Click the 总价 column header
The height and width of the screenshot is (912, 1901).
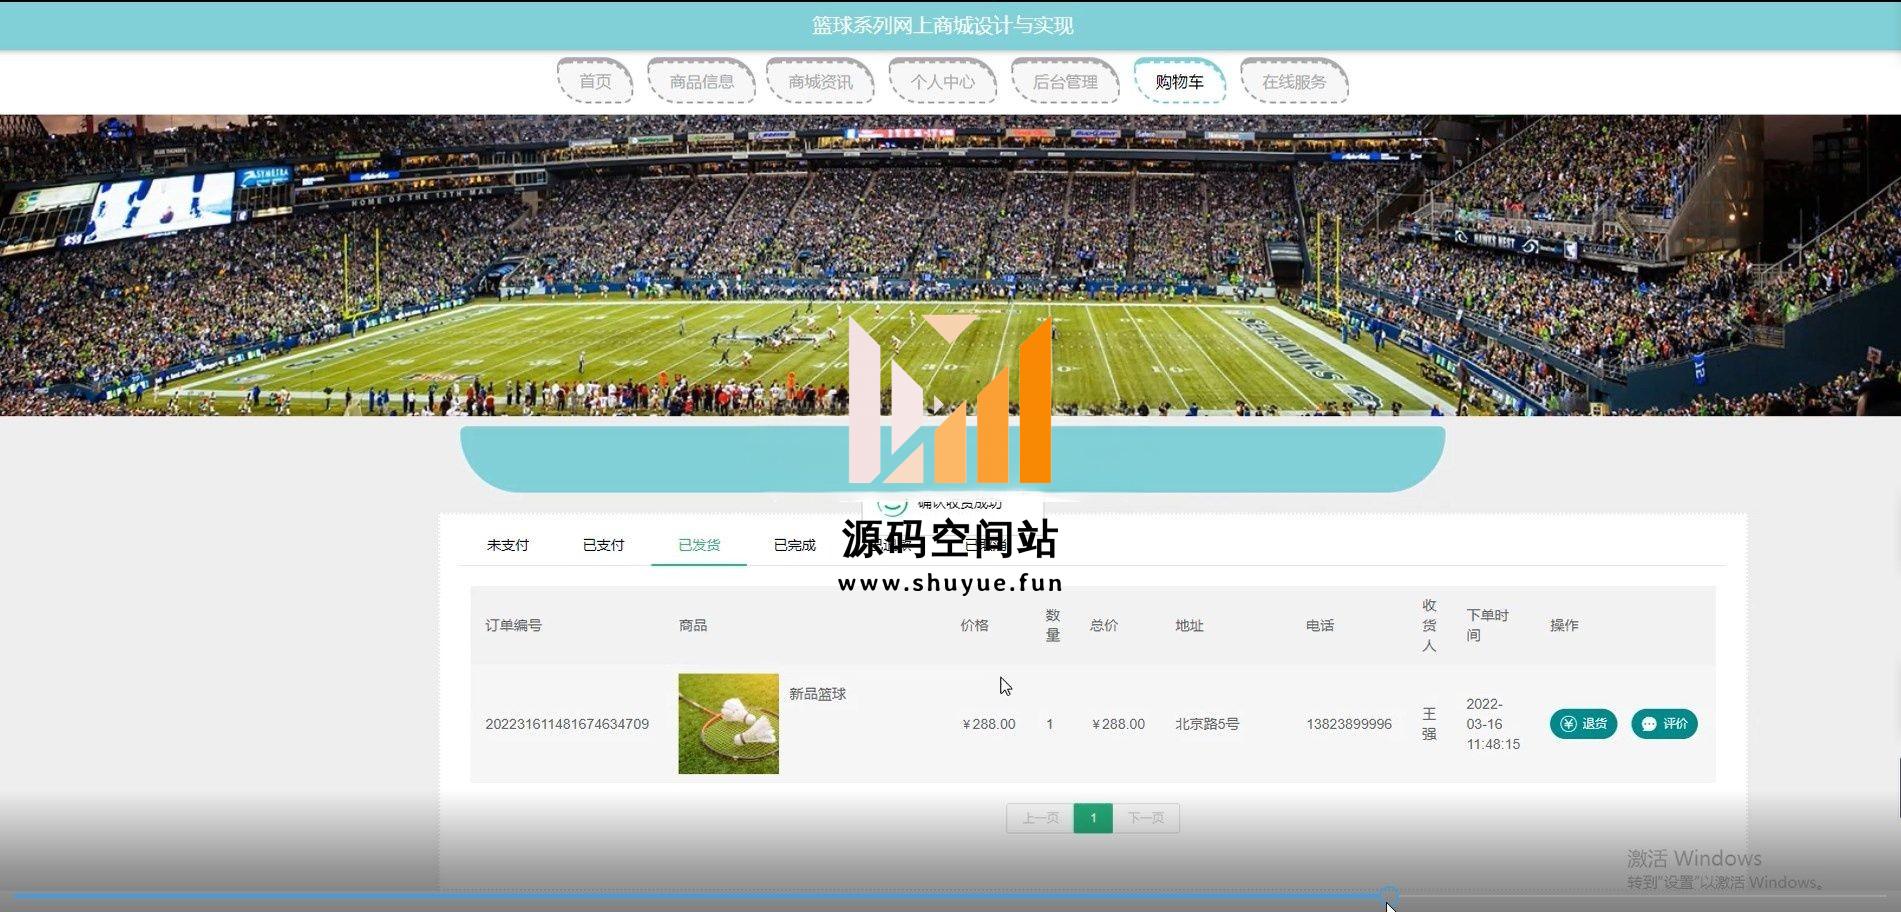1104,625
